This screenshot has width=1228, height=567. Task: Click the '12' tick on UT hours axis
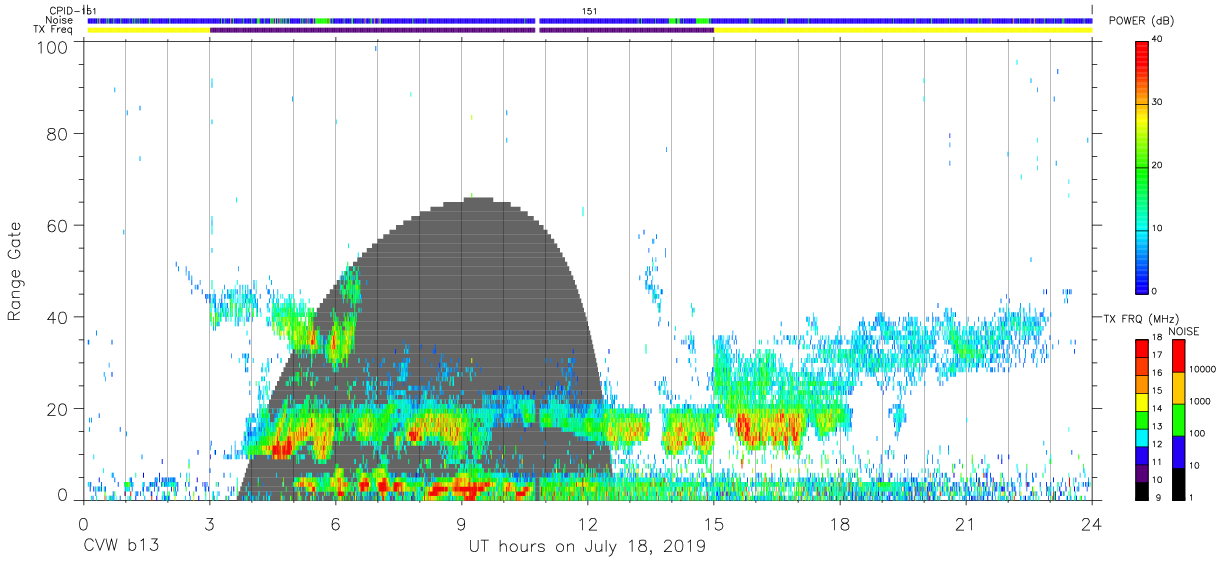point(588,524)
